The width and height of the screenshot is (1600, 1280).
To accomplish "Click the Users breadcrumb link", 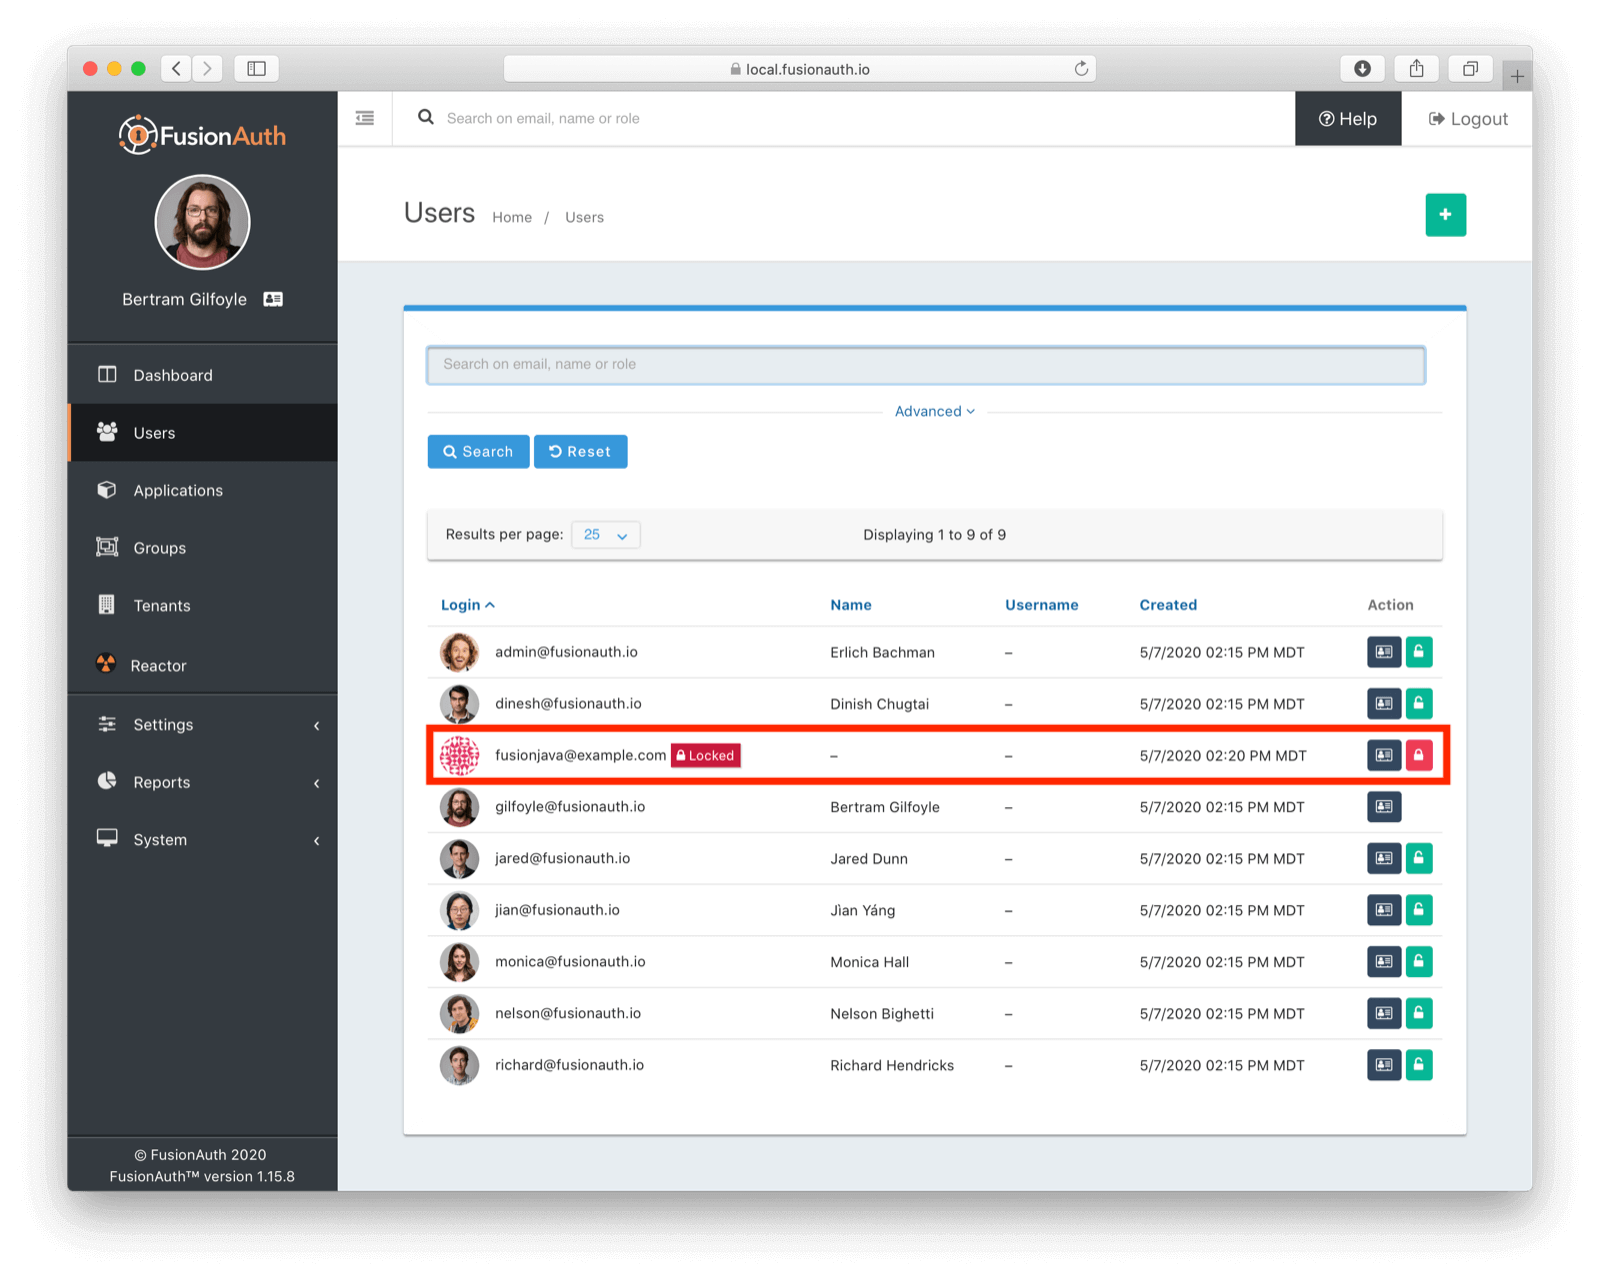I will [x=584, y=217].
